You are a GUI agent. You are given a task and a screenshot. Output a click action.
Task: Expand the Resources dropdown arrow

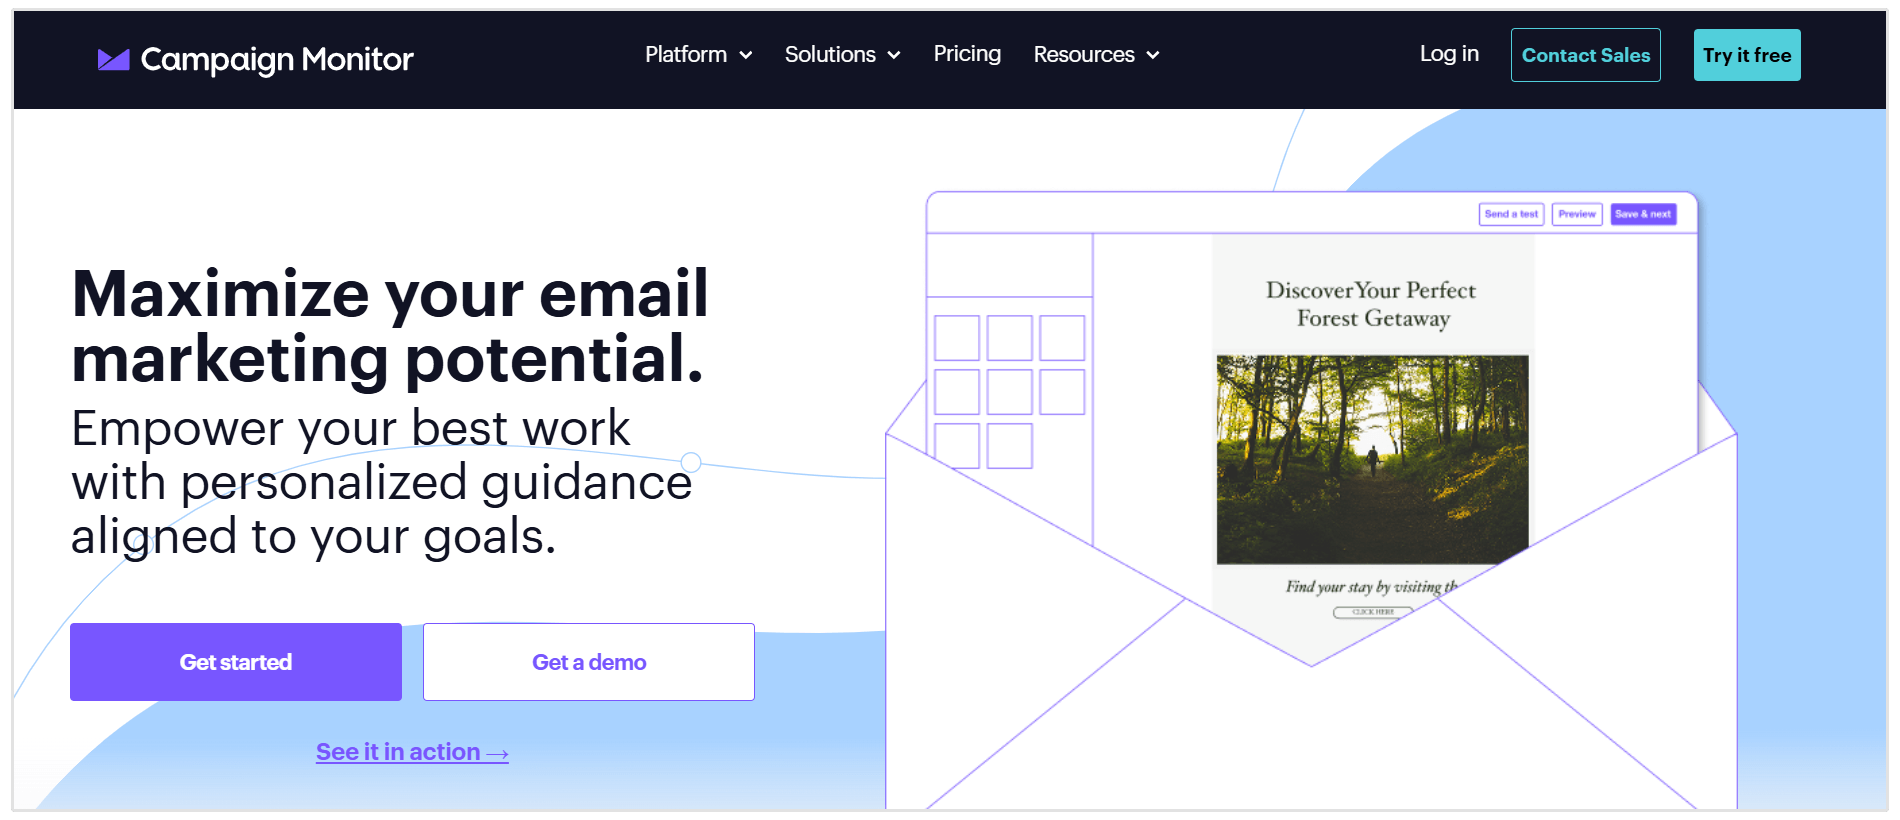1153,56
